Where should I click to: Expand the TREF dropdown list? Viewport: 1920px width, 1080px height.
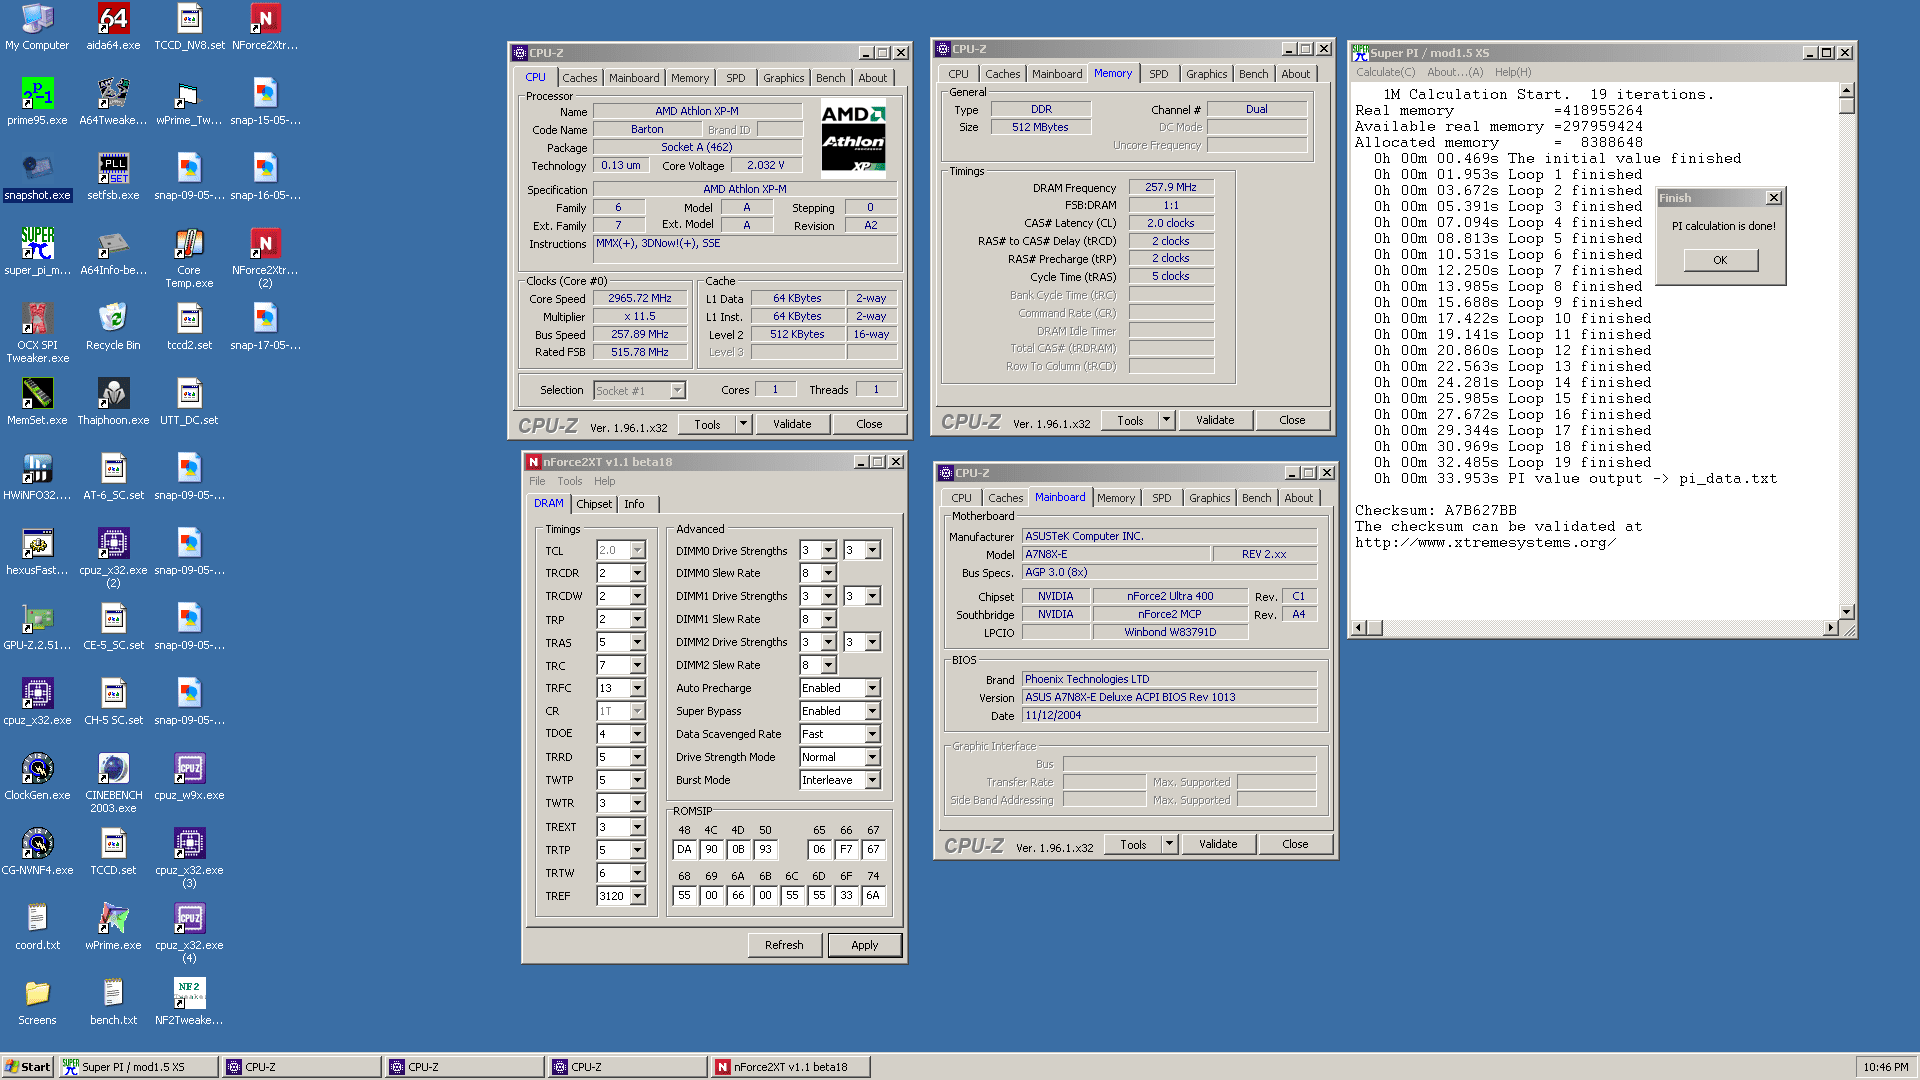click(x=637, y=896)
